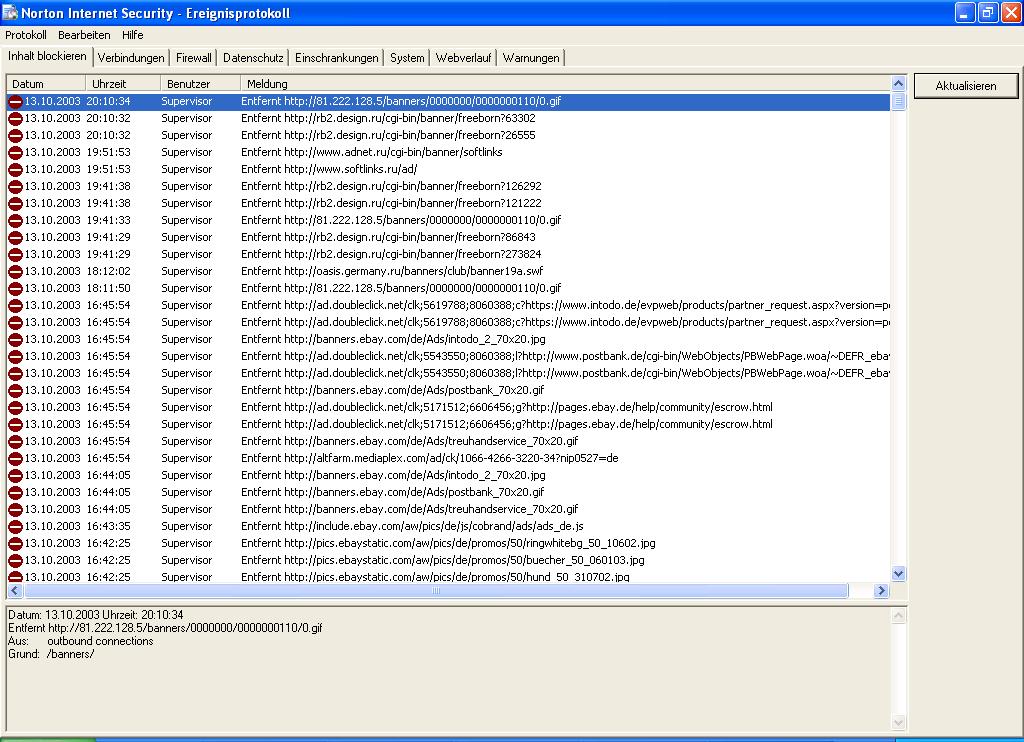This screenshot has height=742, width=1024.
Task: Click blocked icon on freeborn?63302 row
Action: click(x=15, y=119)
